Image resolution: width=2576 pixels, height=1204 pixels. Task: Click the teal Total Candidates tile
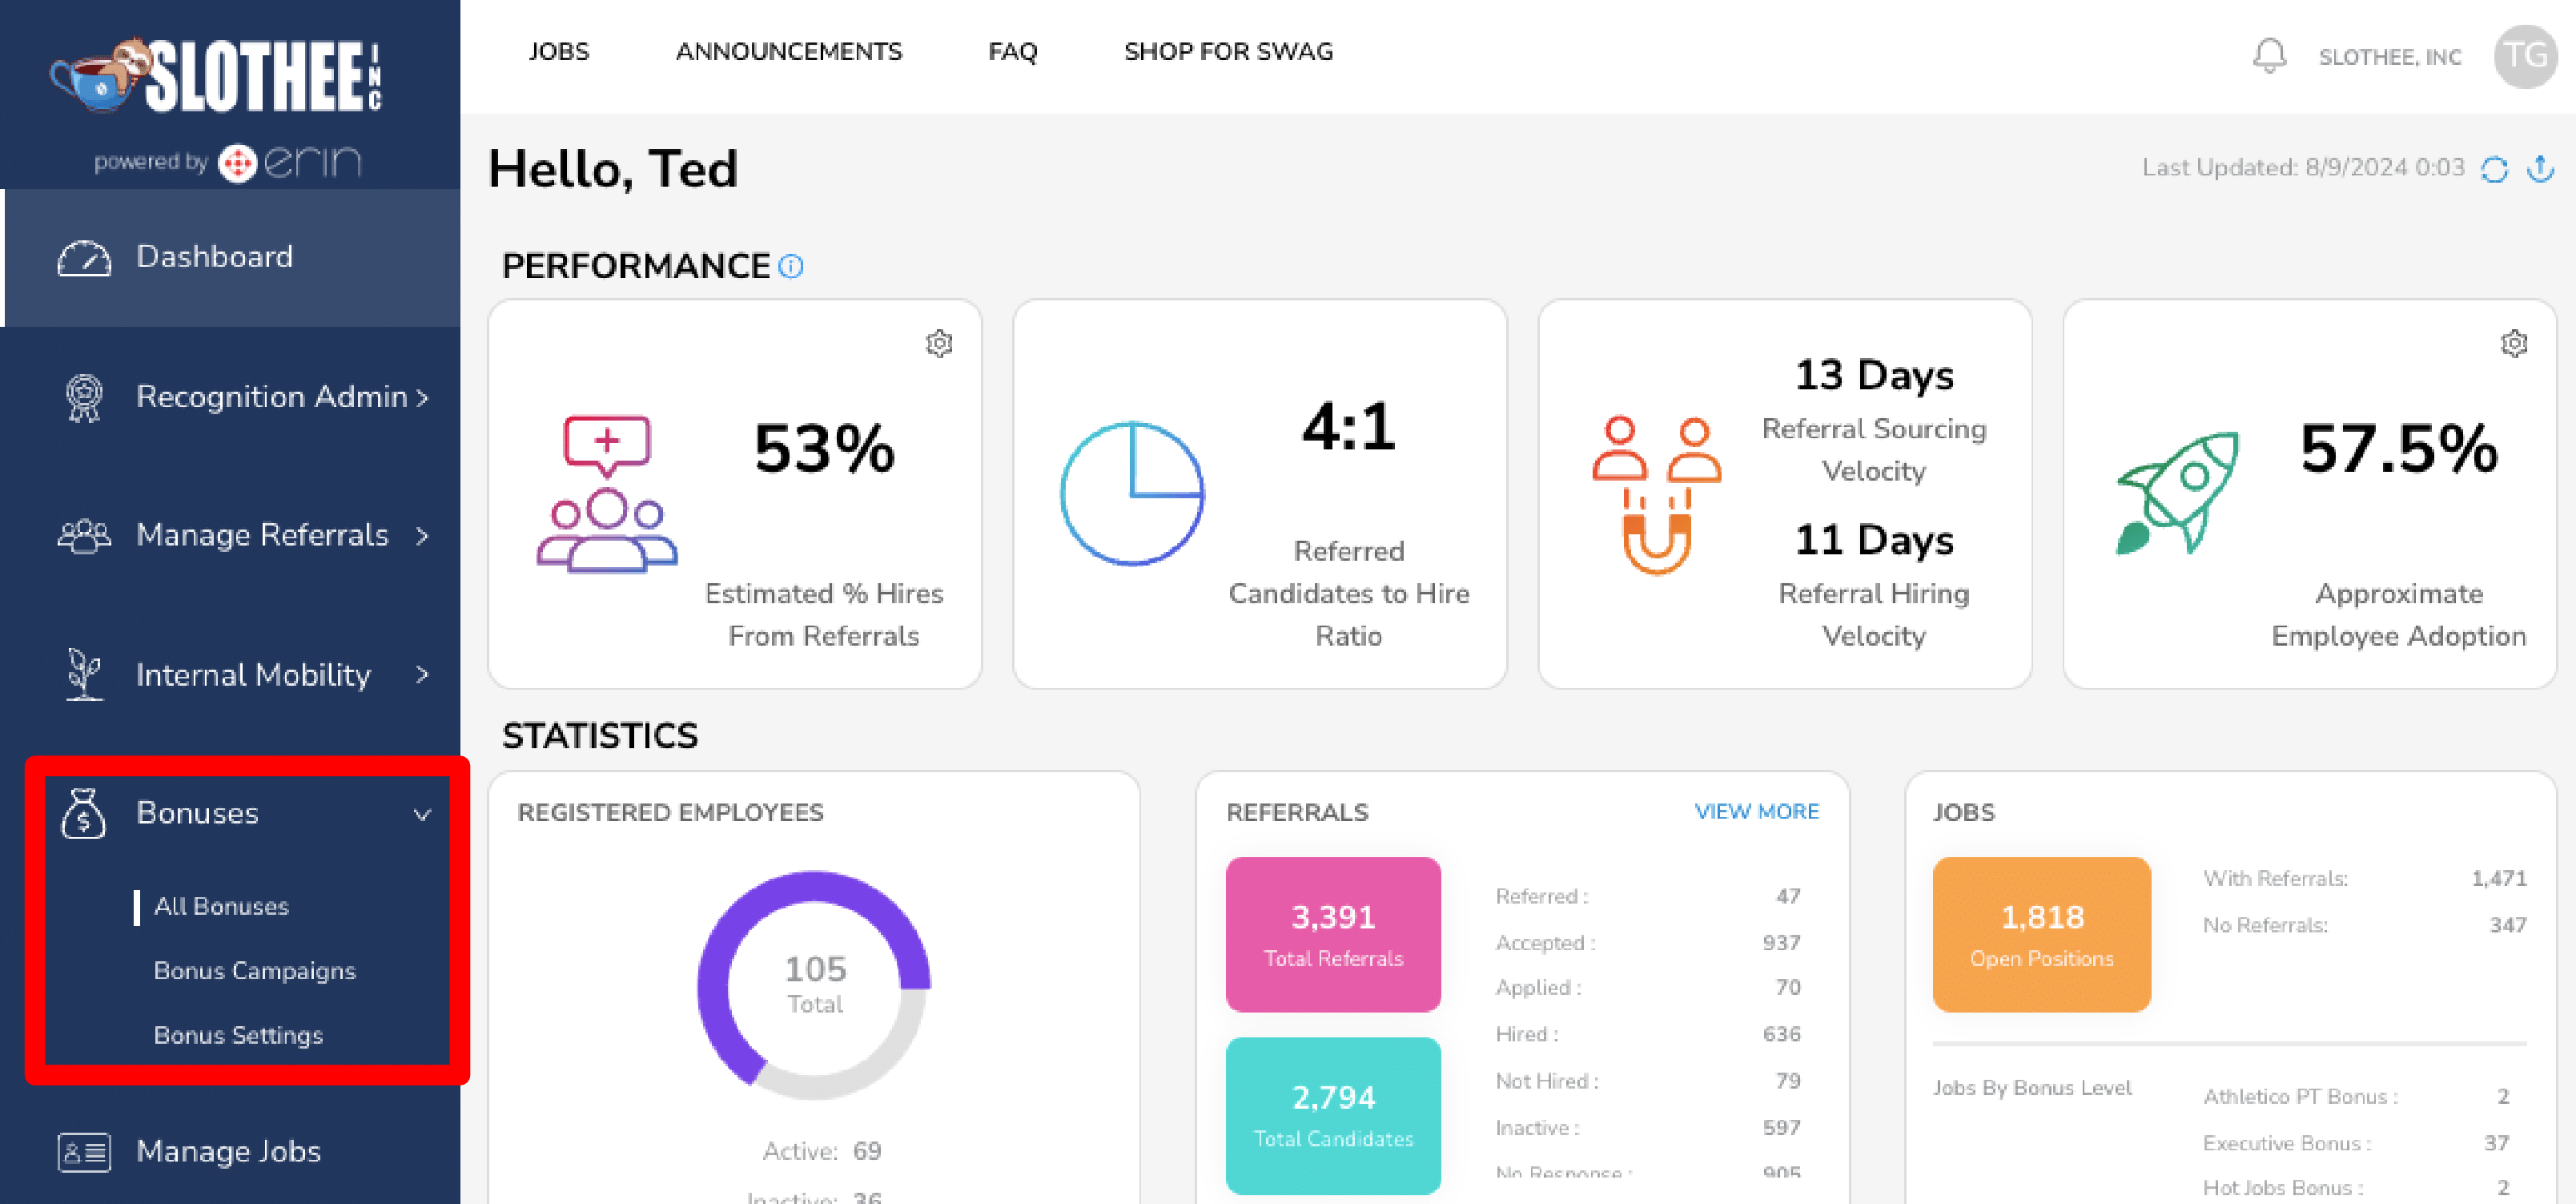point(1332,1115)
